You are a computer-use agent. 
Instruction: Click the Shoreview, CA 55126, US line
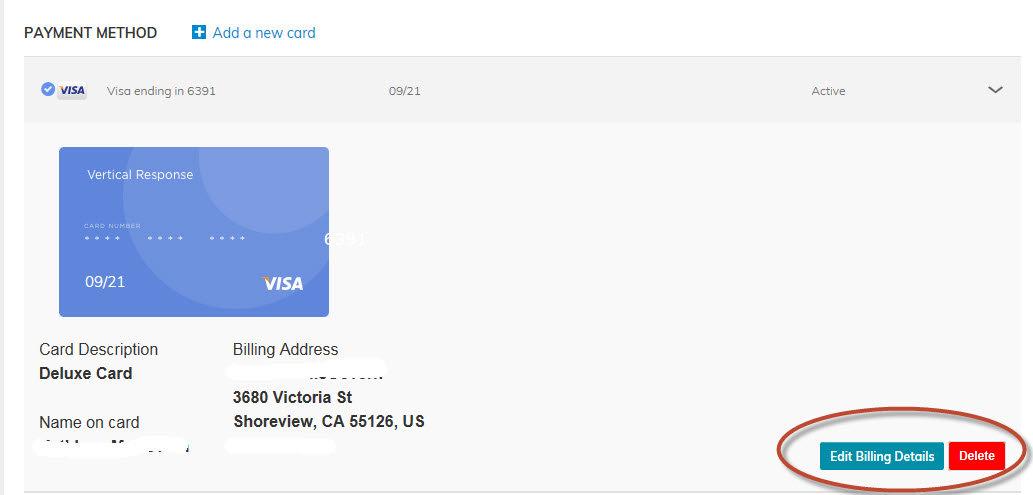click(x=329, y=421)
